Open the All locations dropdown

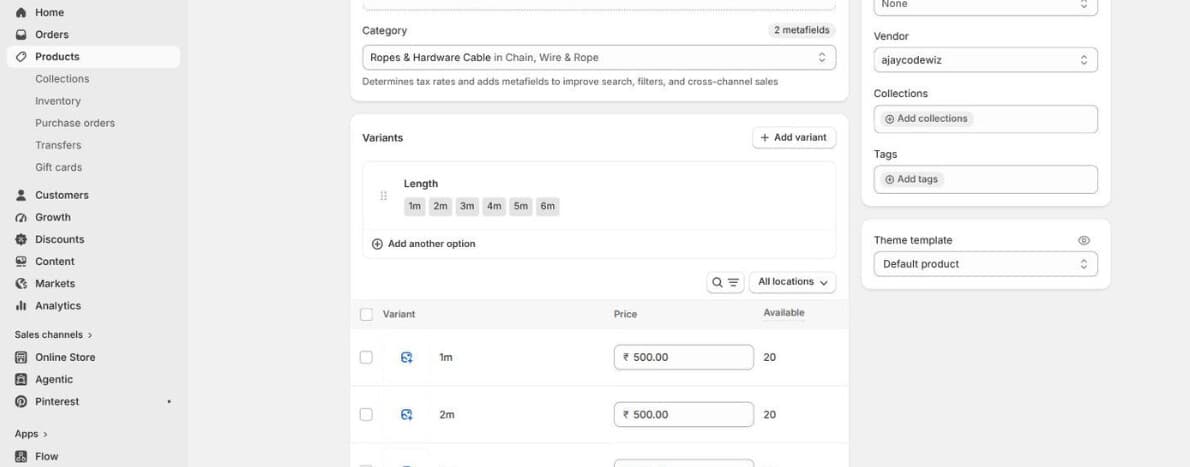click(792, 282)
